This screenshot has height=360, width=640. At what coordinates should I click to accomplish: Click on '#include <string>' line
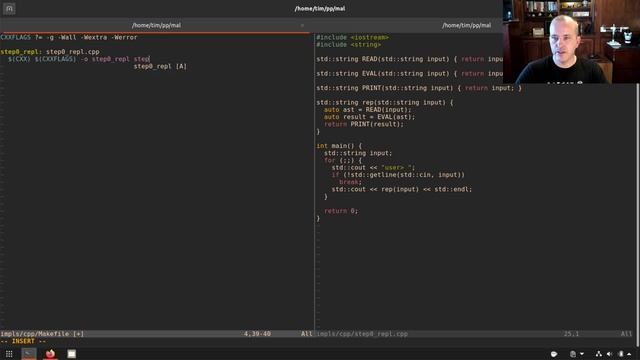pyautogui.click(x=349, y=44)
